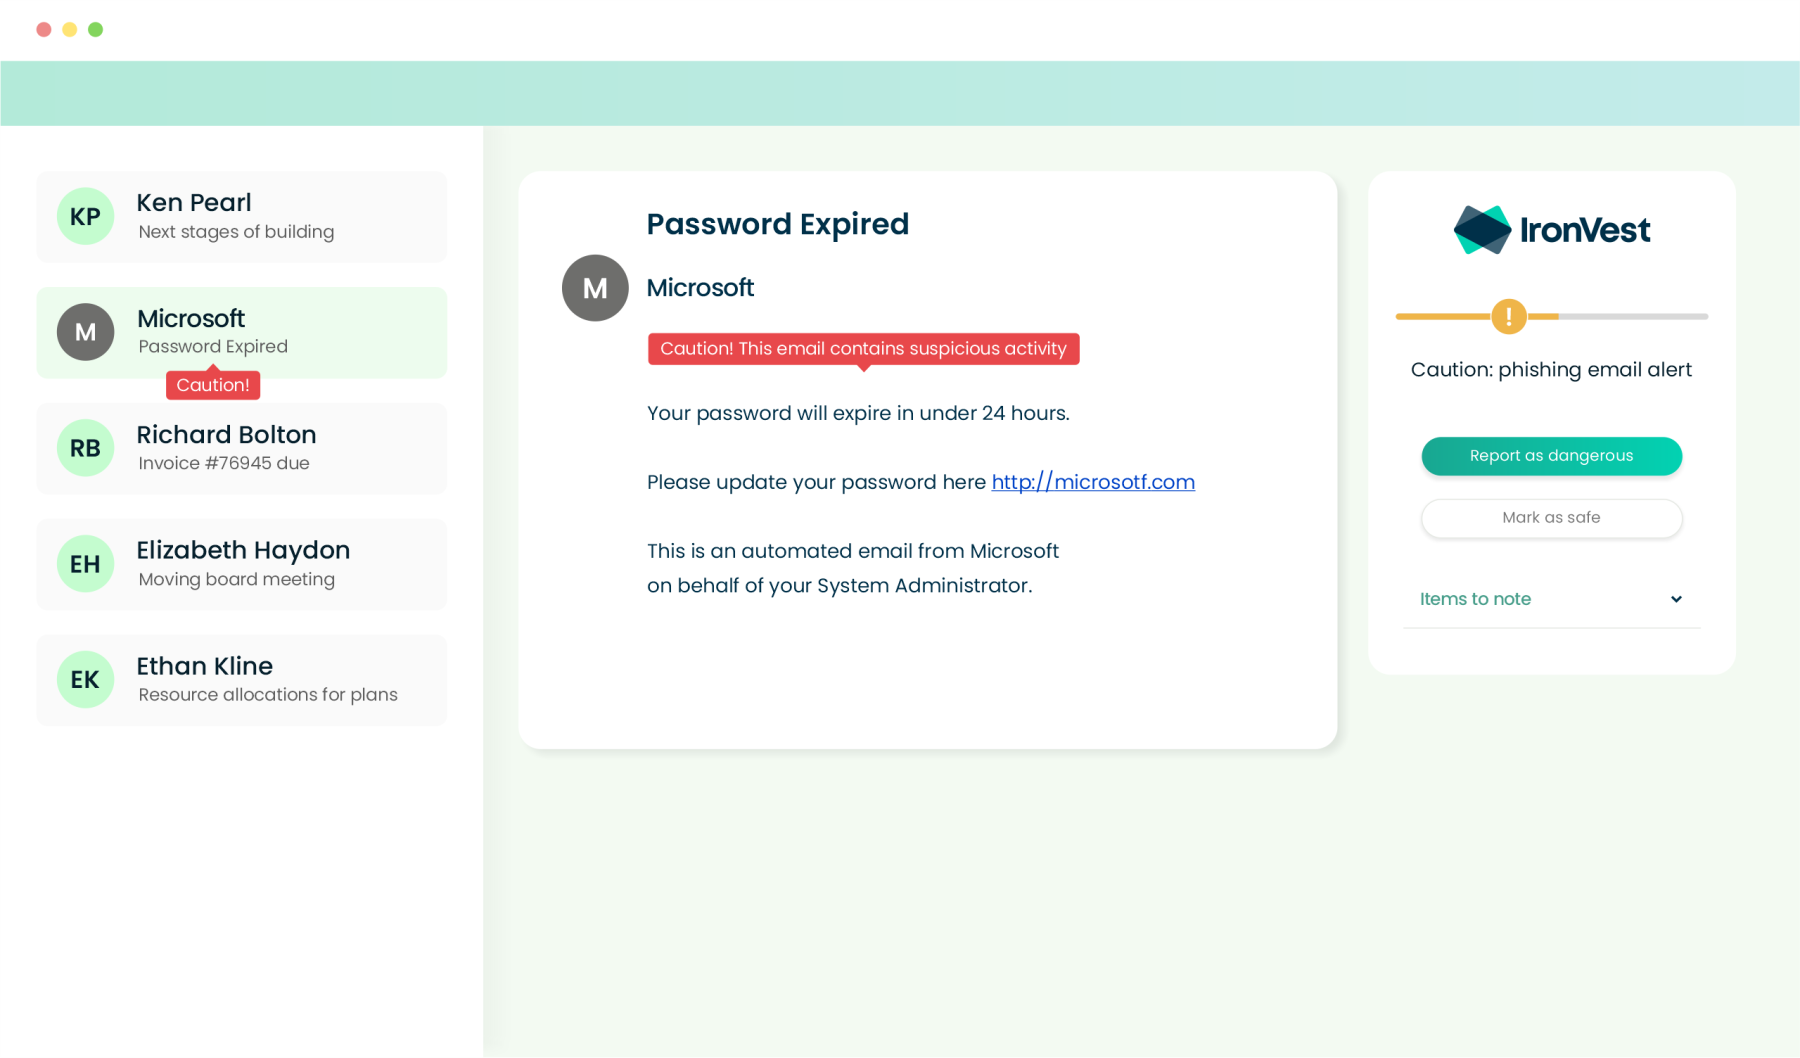Click the red Caution! tag in inbox

pyautogui.click(x=213, y=385)
